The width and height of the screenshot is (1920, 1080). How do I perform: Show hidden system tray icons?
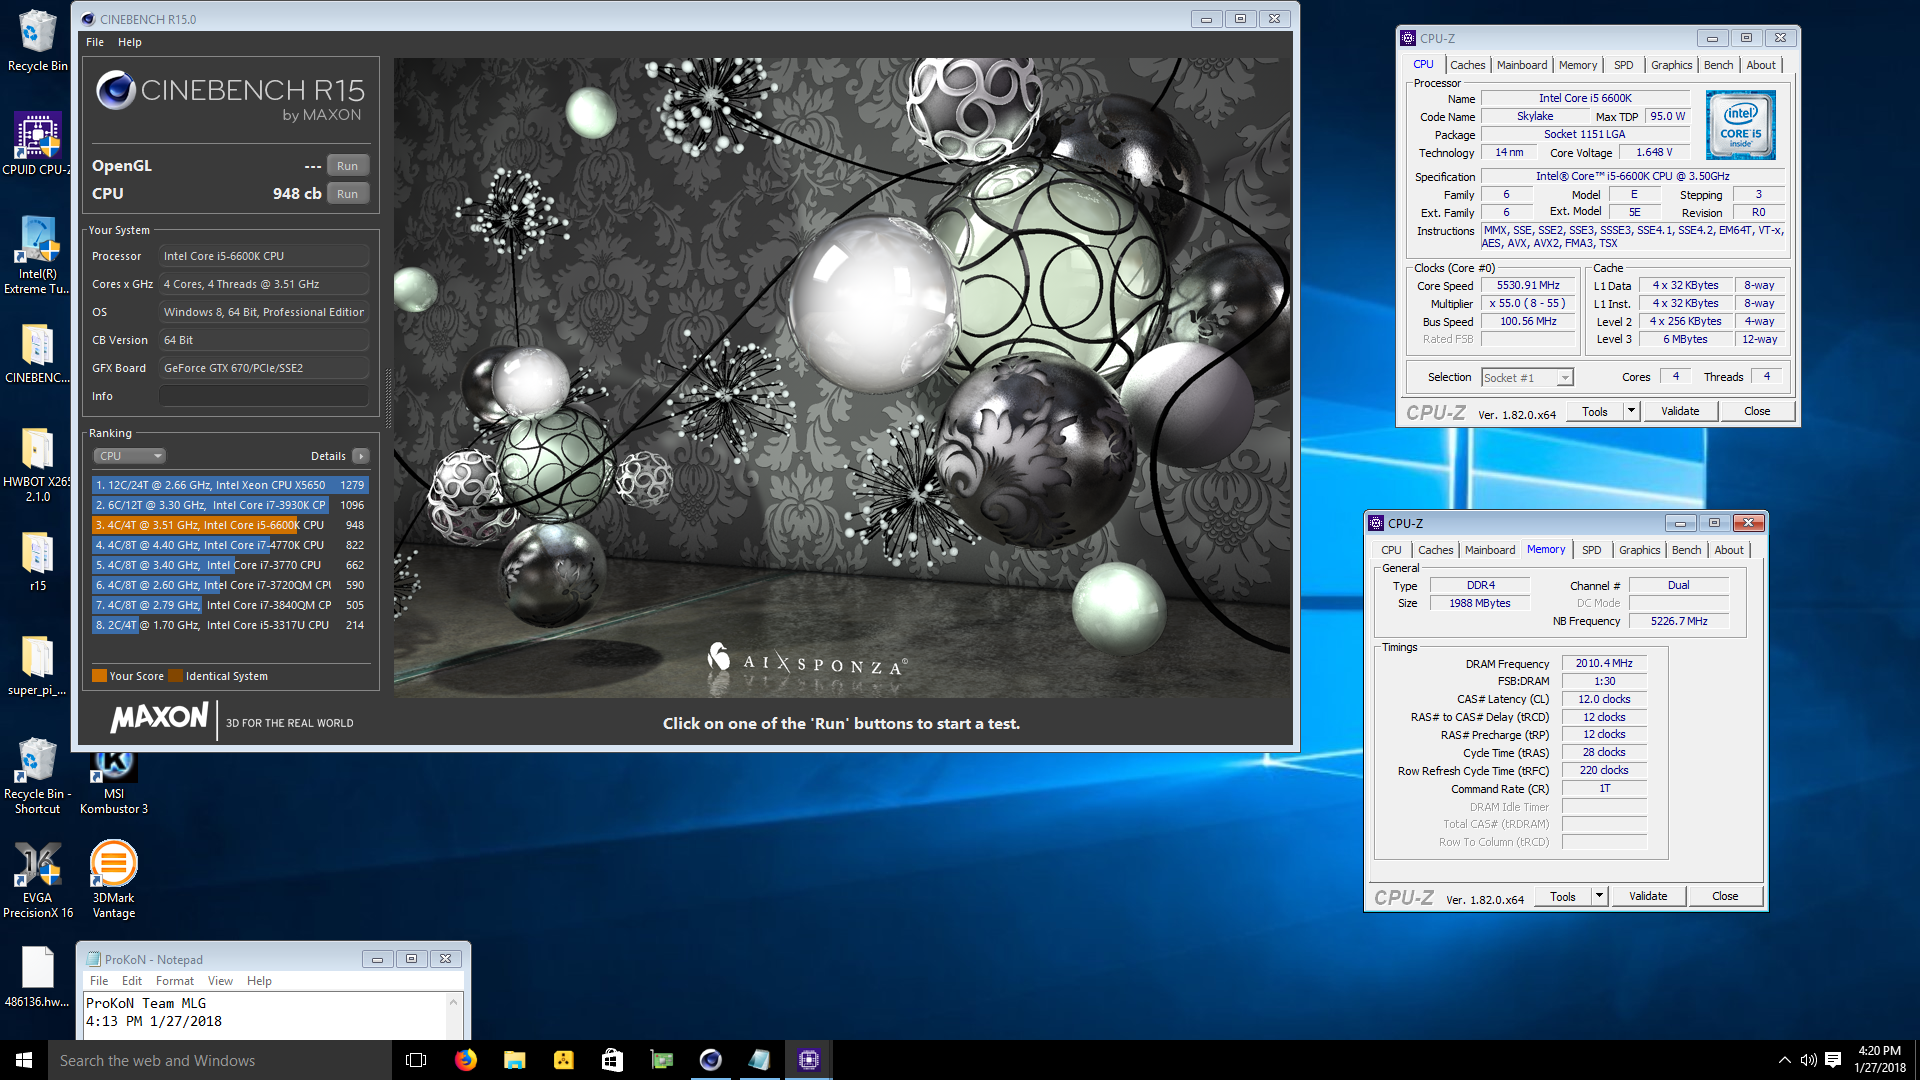tap(1784, 1060)
